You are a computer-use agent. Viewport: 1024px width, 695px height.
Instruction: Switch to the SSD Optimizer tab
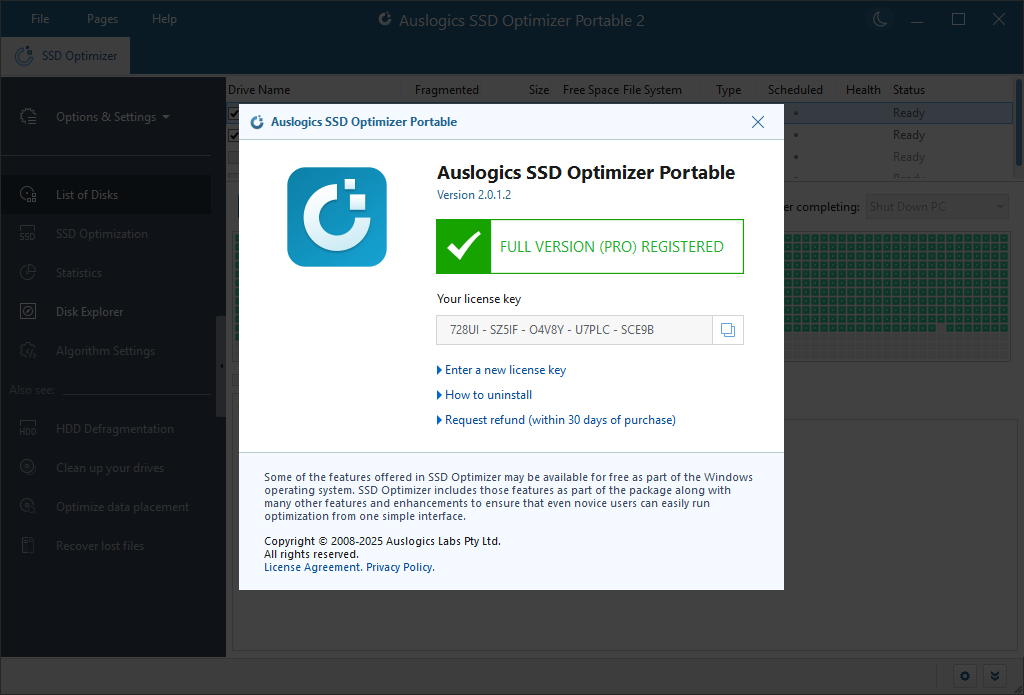[65, 56]
